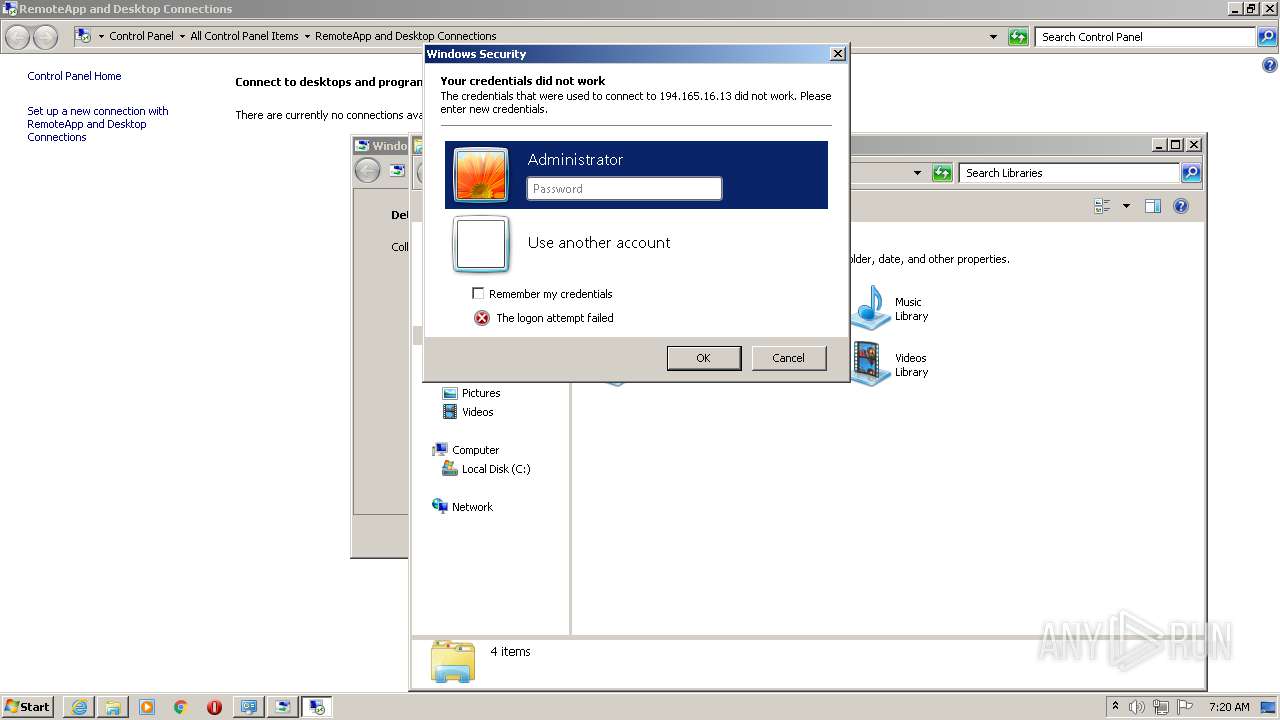This screenshot has width=1280, height=720.
Task: Click the All Control Panel Items breadcrumb
Action: coord(244,36)
